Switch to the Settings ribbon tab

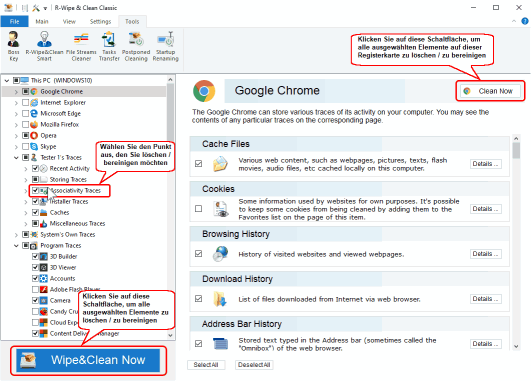(100, 21)
